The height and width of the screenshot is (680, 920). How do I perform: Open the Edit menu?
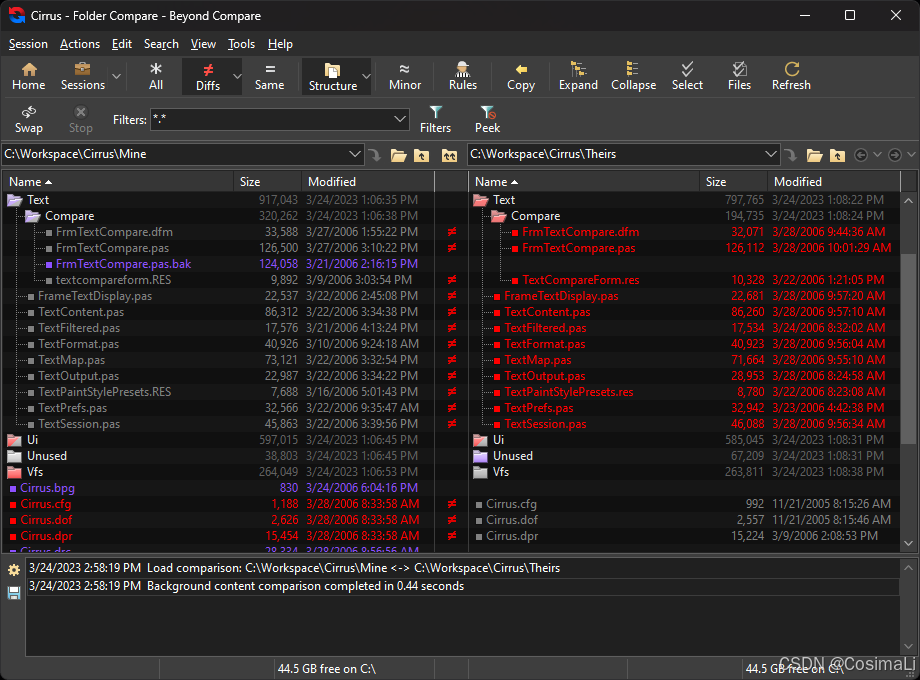(x=121, y=44)
